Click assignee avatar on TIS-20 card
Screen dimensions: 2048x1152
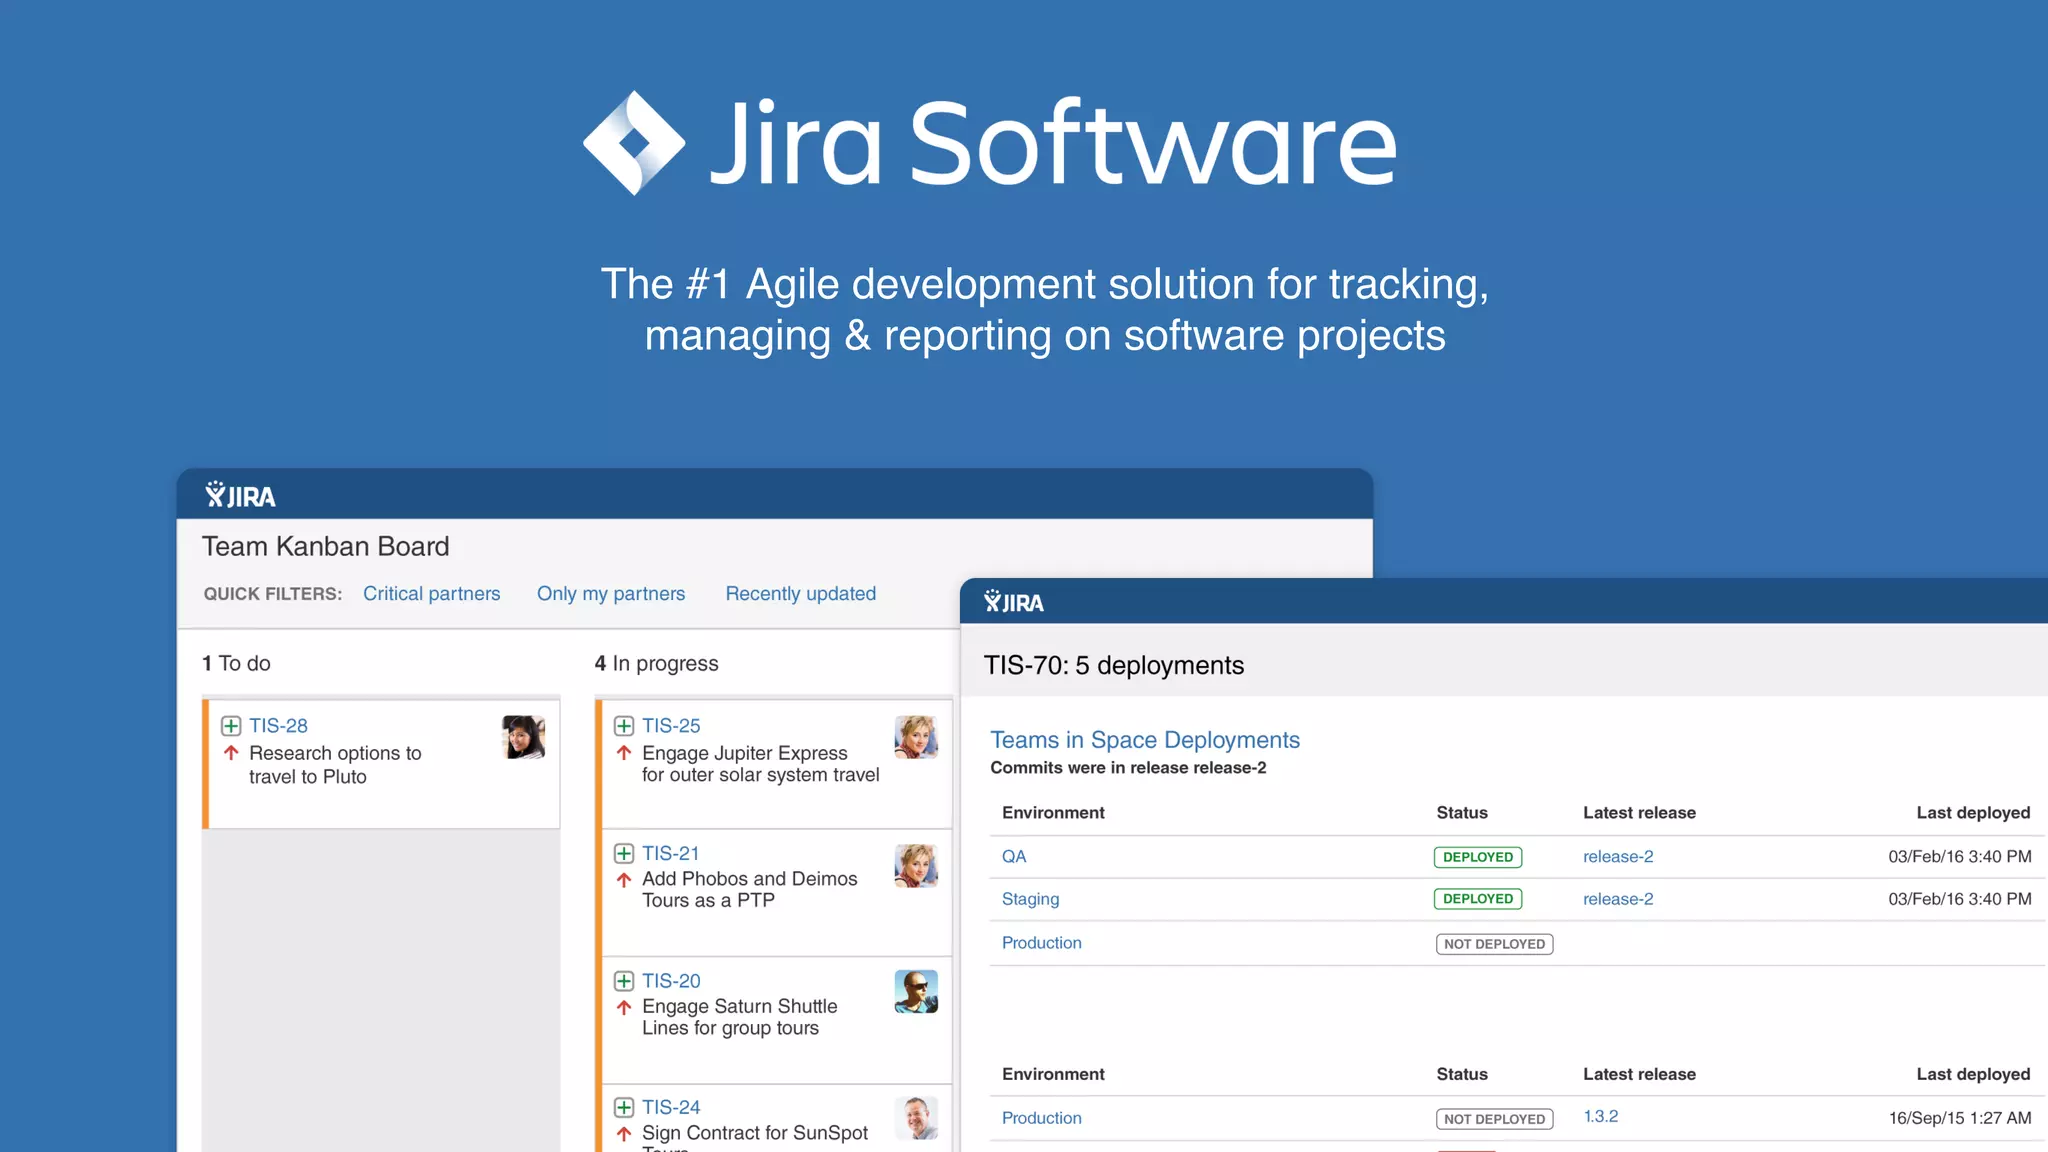916,992
